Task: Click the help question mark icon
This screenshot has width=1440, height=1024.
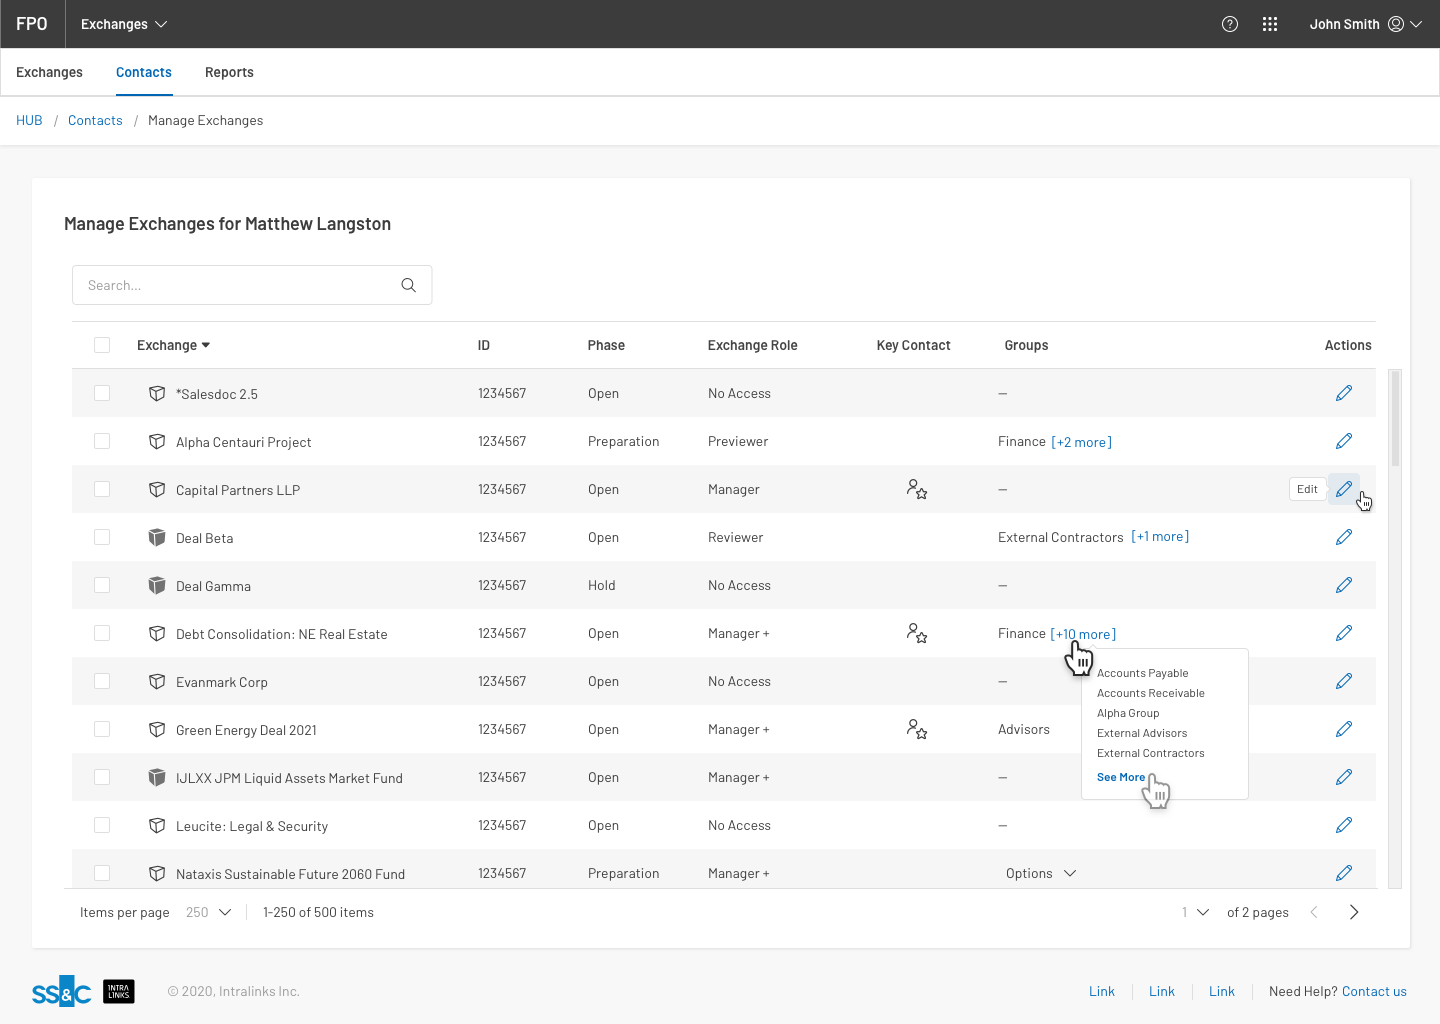Action: (x=1230, y=24)
